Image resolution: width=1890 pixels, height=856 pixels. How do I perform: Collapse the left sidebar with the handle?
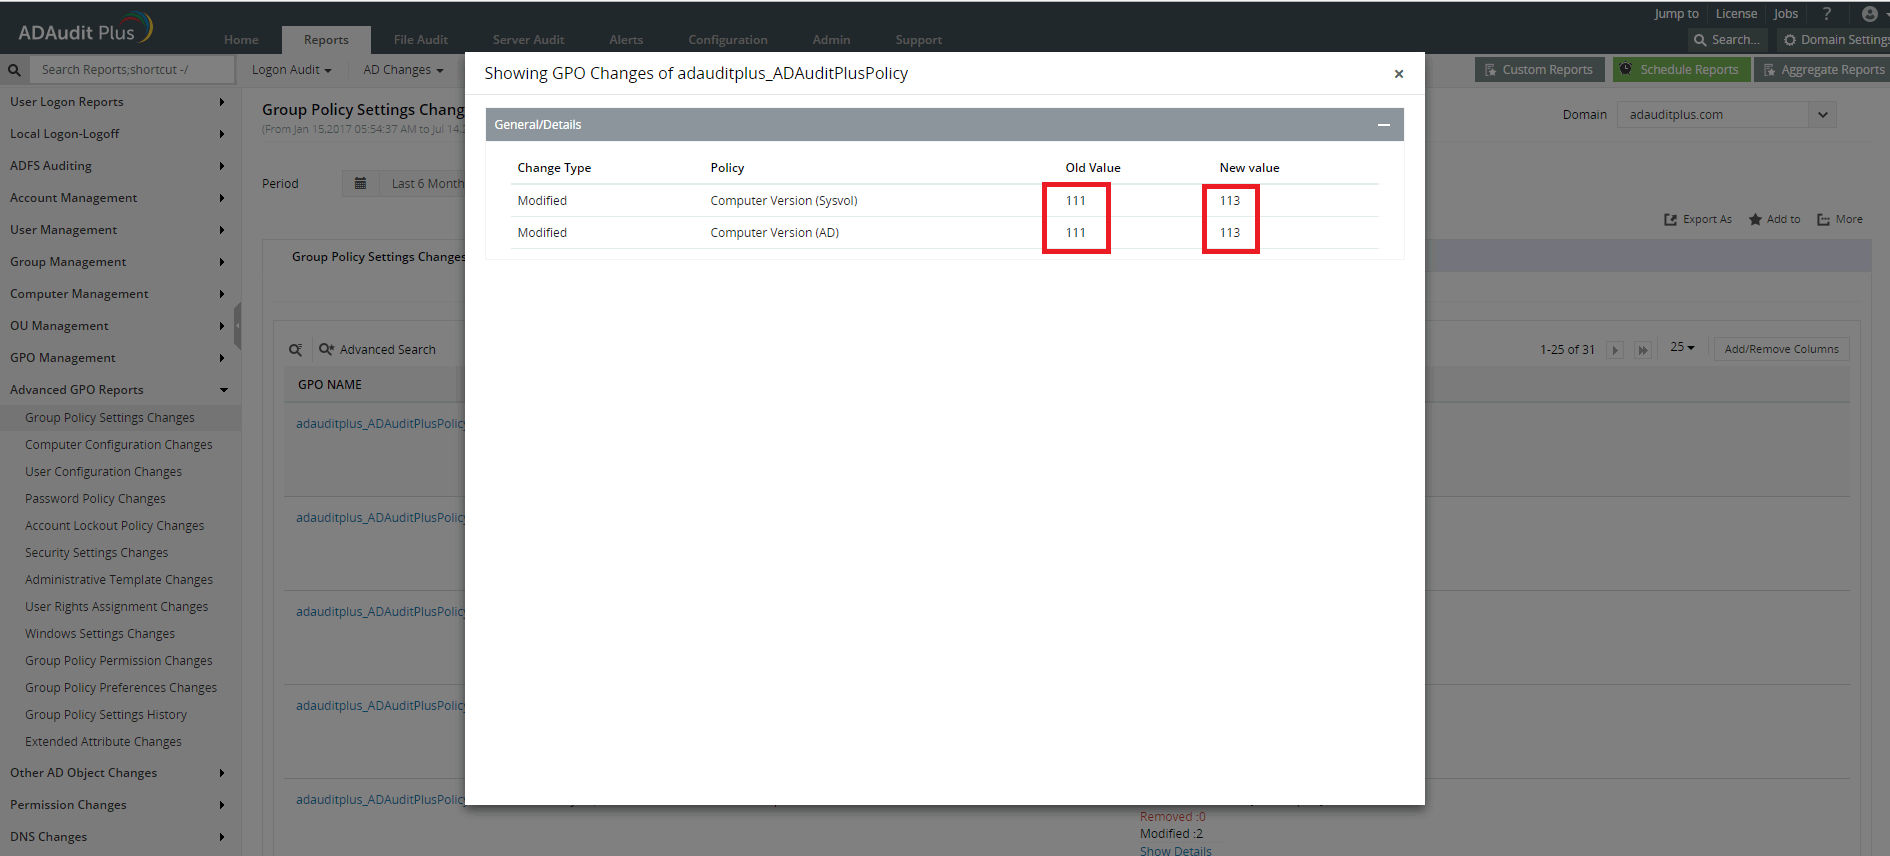(237, 325)
